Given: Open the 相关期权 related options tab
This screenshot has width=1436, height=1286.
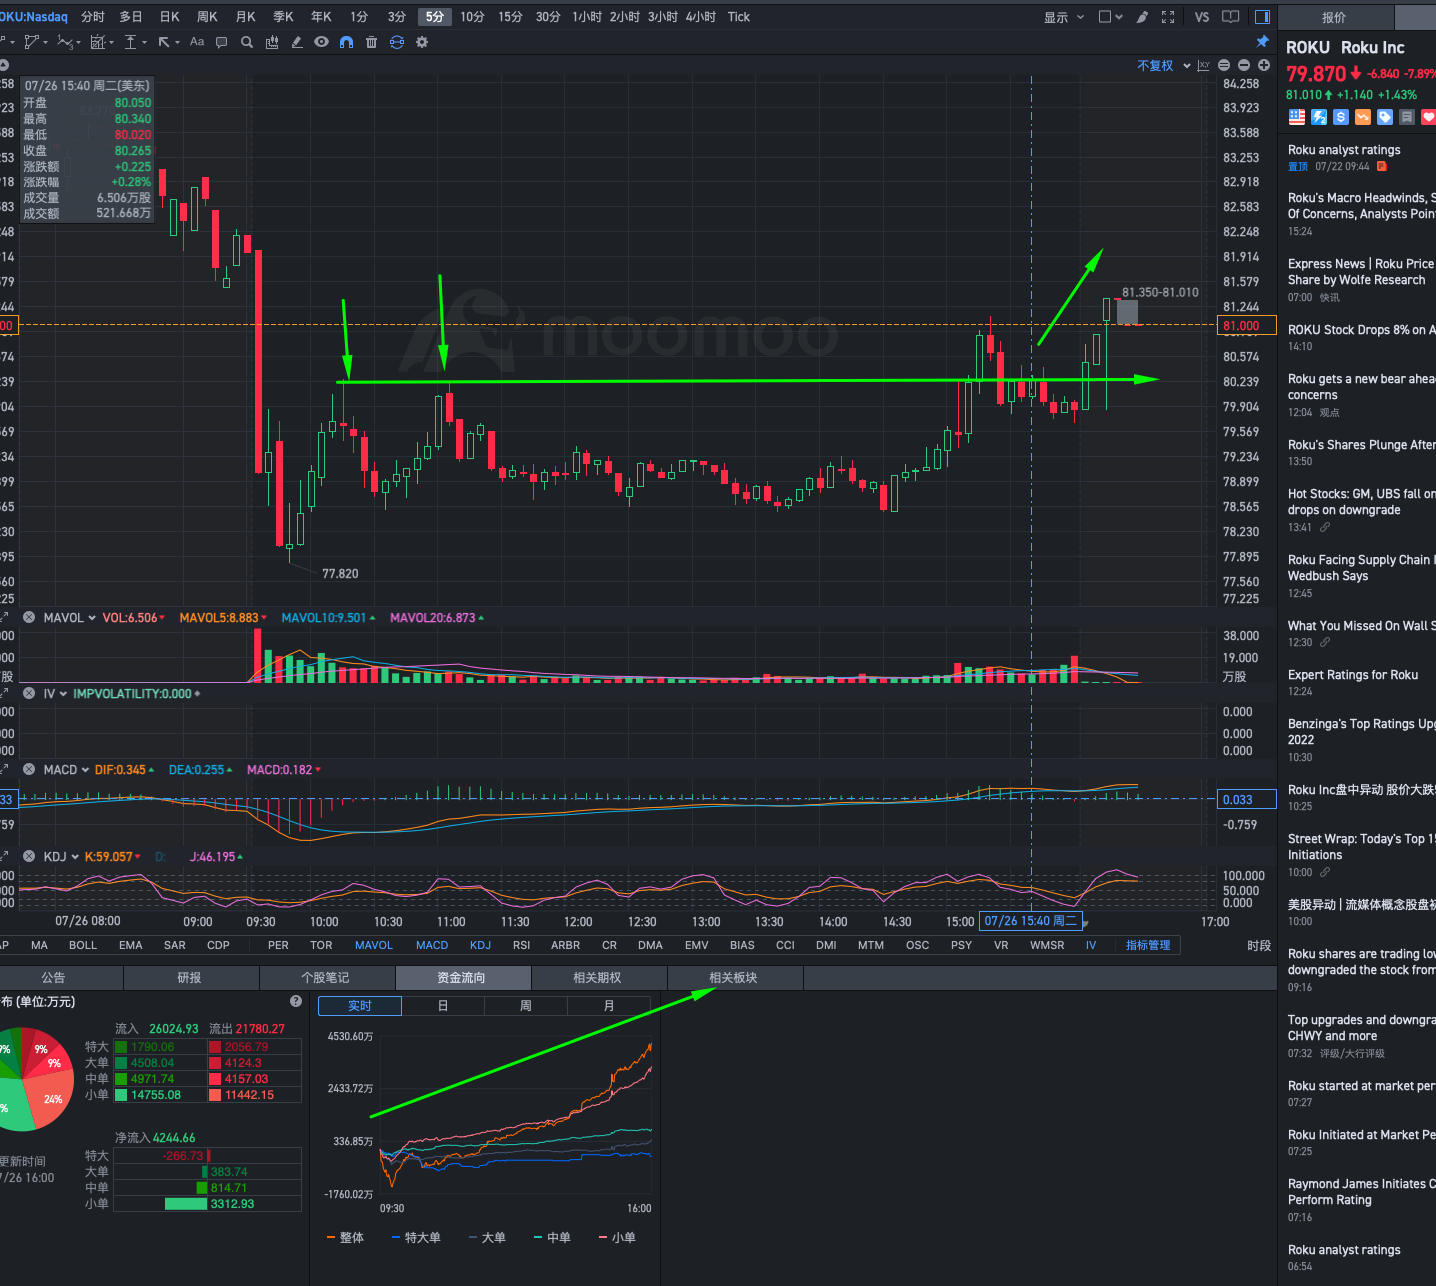Looking at the screenshot, I should [x=598, y=978].
